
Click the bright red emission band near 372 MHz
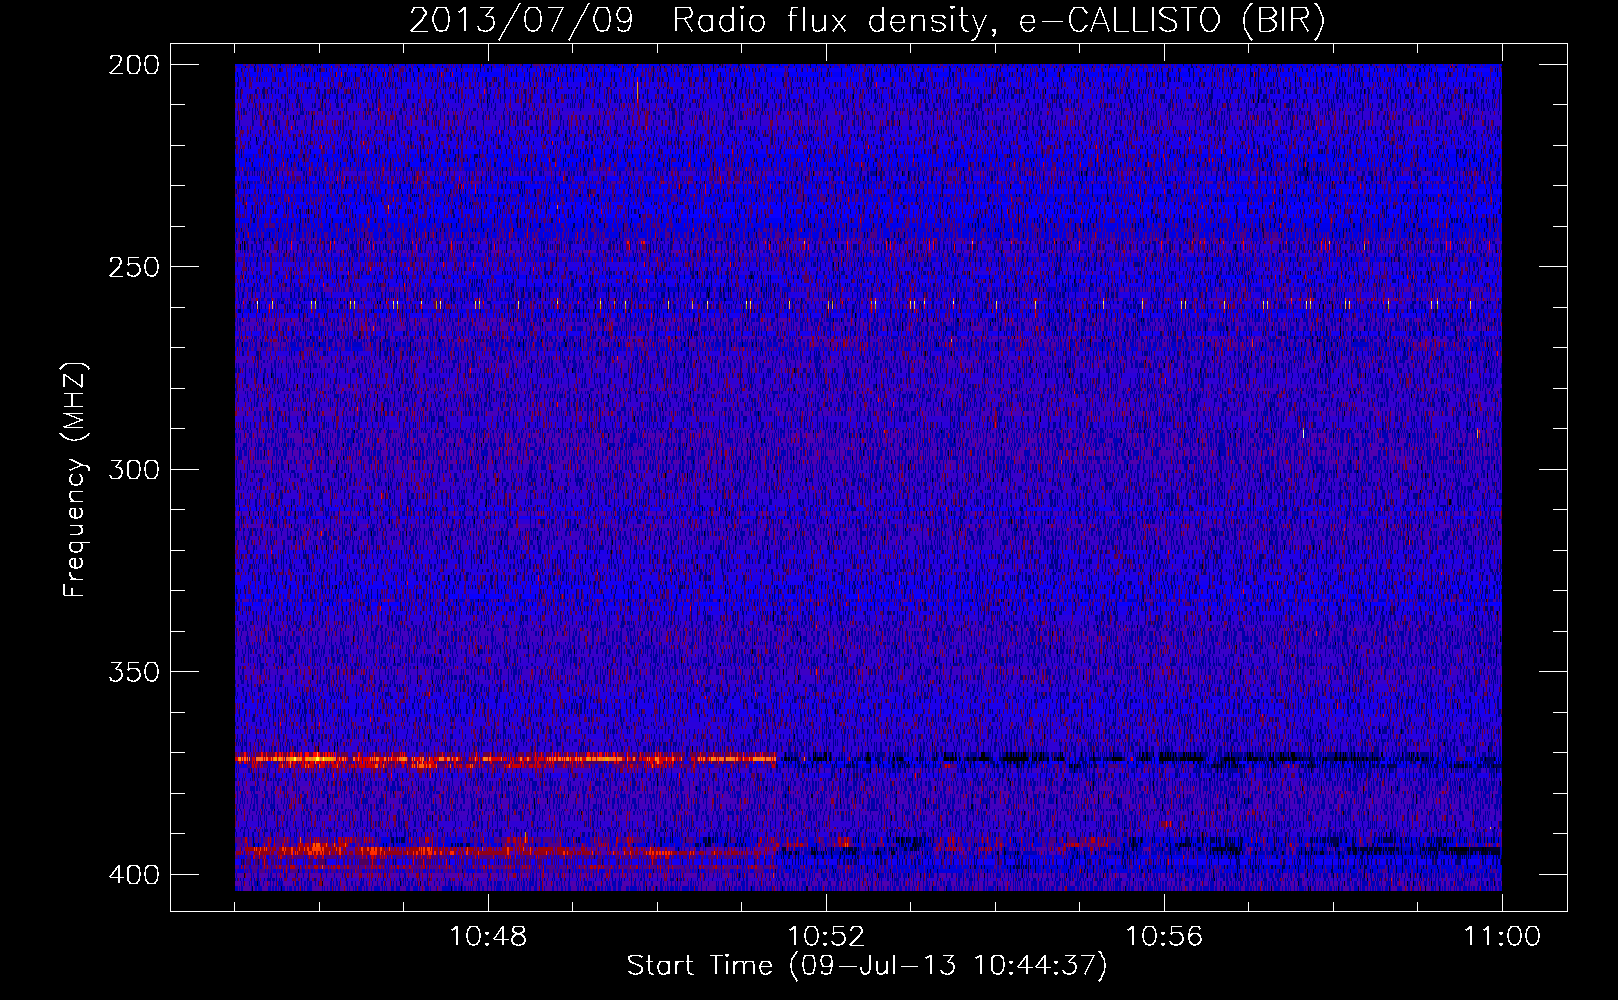[x=506, y=760]
